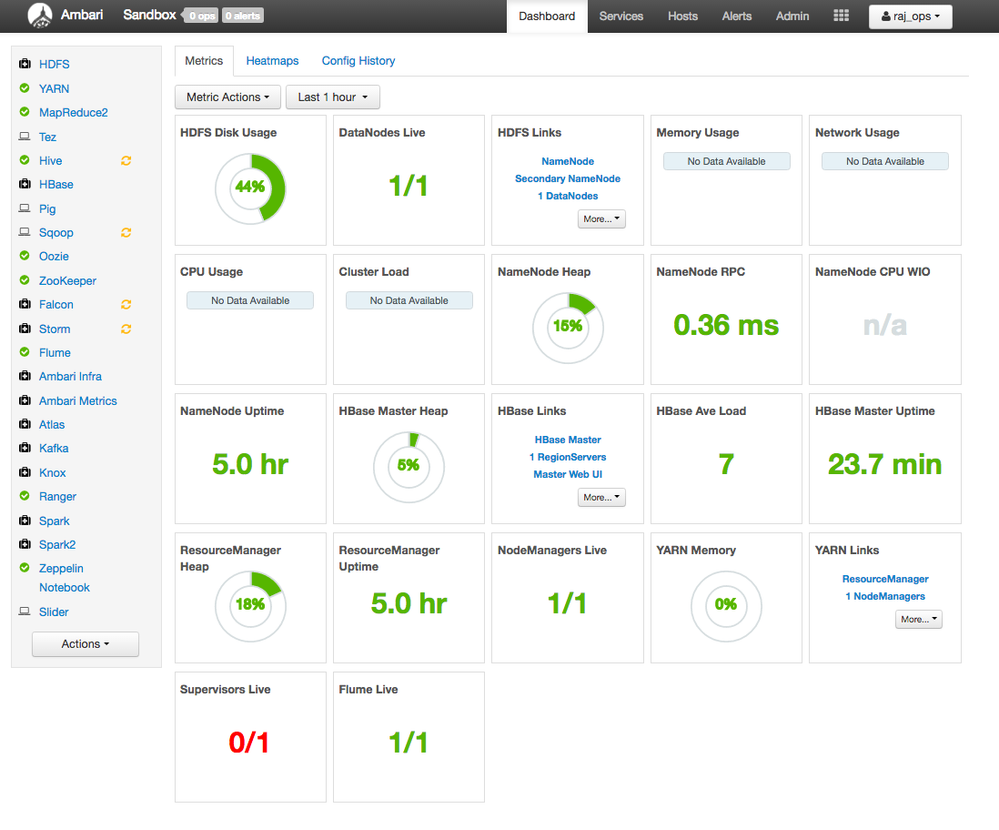Open the grid views icon in navbar

tap(841, 15)
